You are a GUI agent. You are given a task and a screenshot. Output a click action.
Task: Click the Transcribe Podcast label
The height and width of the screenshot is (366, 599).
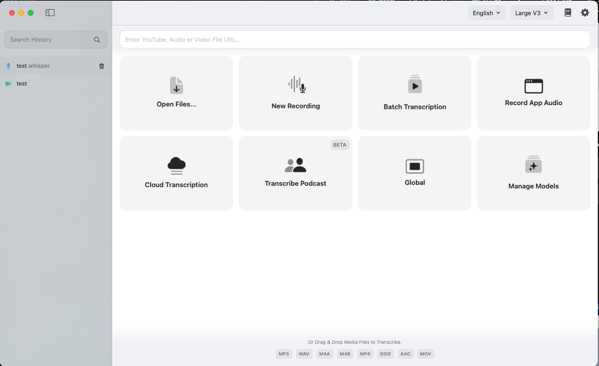click(x=296, y=184)
